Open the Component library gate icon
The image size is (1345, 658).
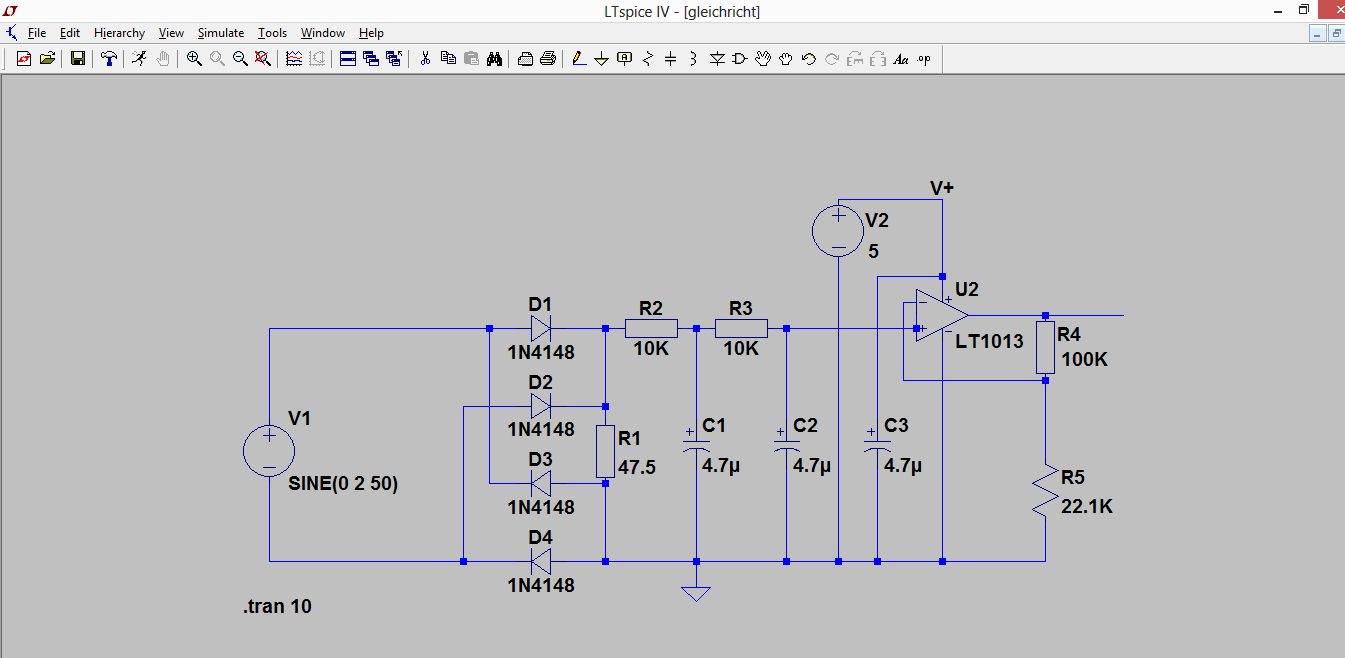tap(740, 59)
